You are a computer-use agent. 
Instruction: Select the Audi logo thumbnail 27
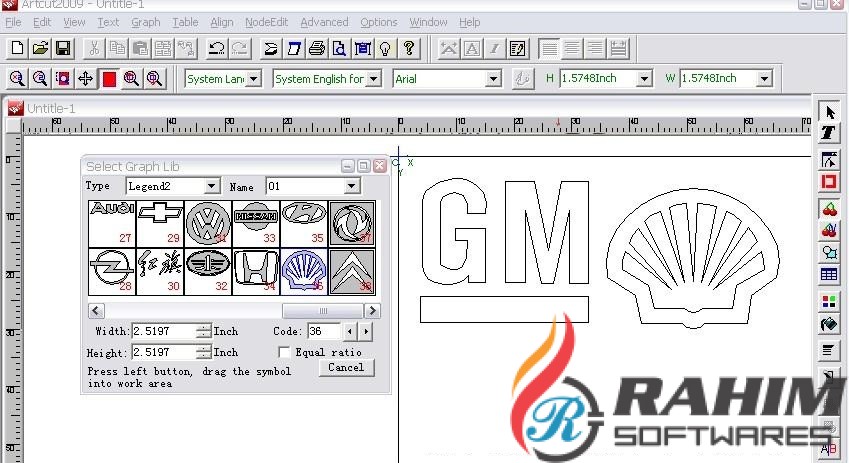point(112,224)
